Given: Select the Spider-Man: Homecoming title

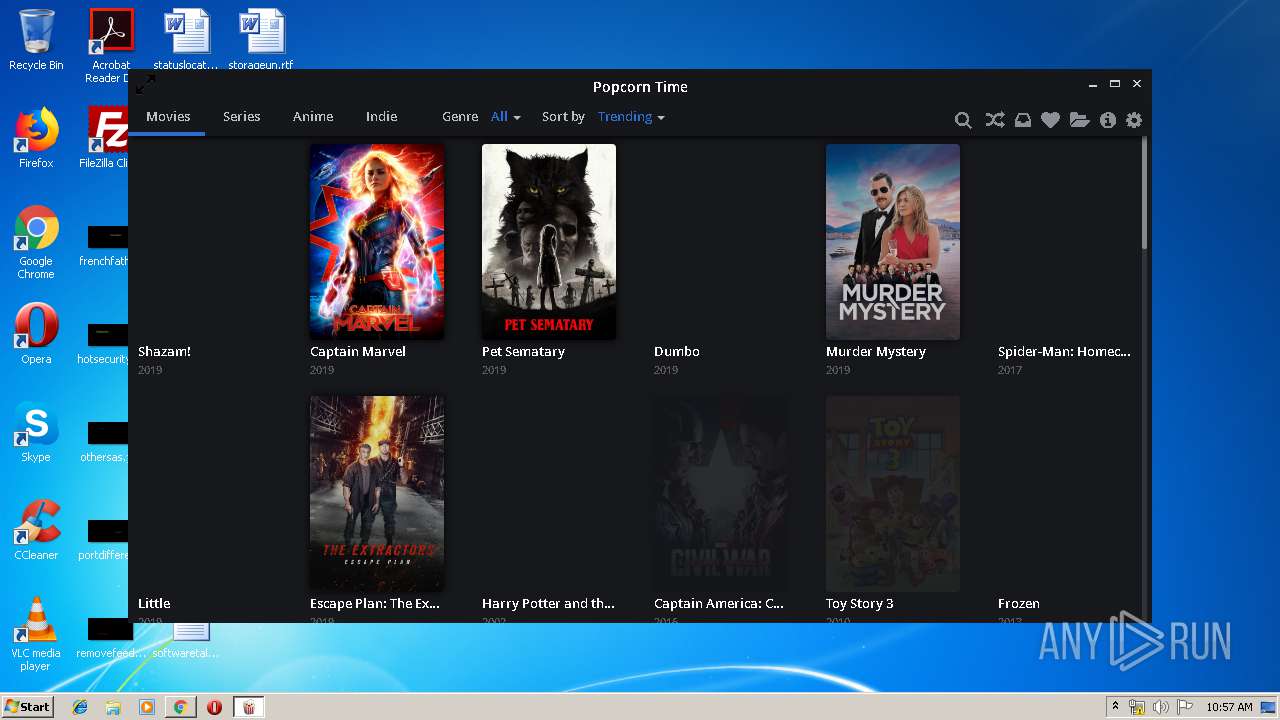Looking at the screenshot, I should [1064, 352].
